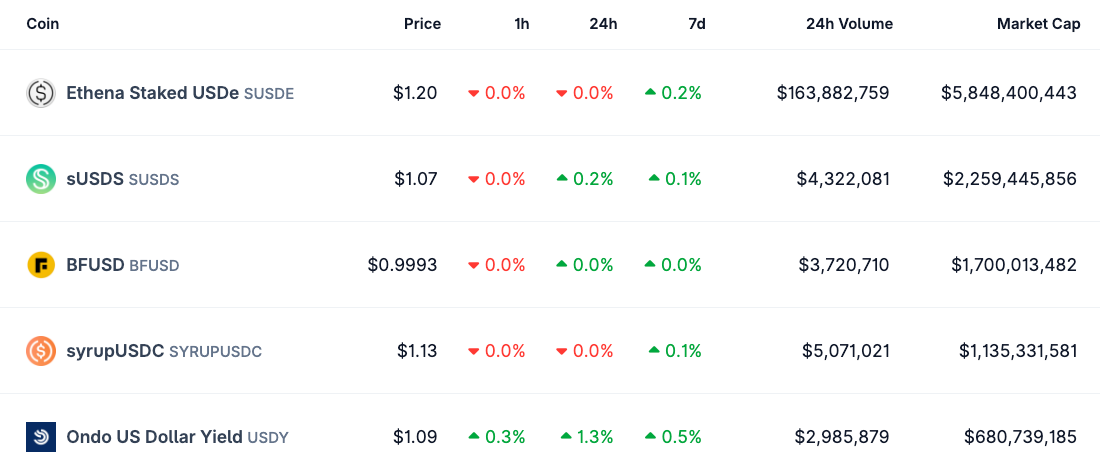The height and width of the screenshot is (476, 1100).
Task: Open the BFUSD coin link
Action: (95, 265)
